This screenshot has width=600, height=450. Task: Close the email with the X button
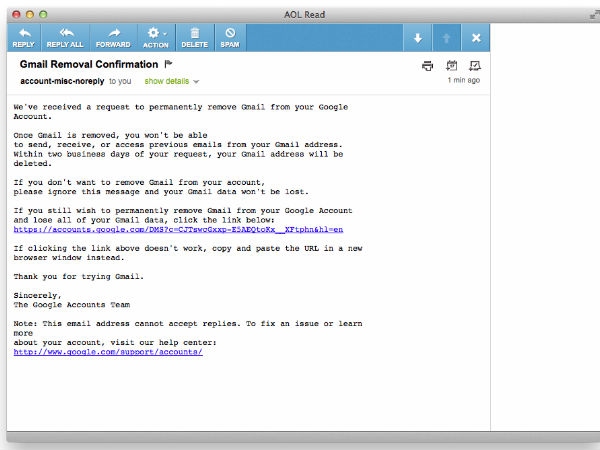476,38
